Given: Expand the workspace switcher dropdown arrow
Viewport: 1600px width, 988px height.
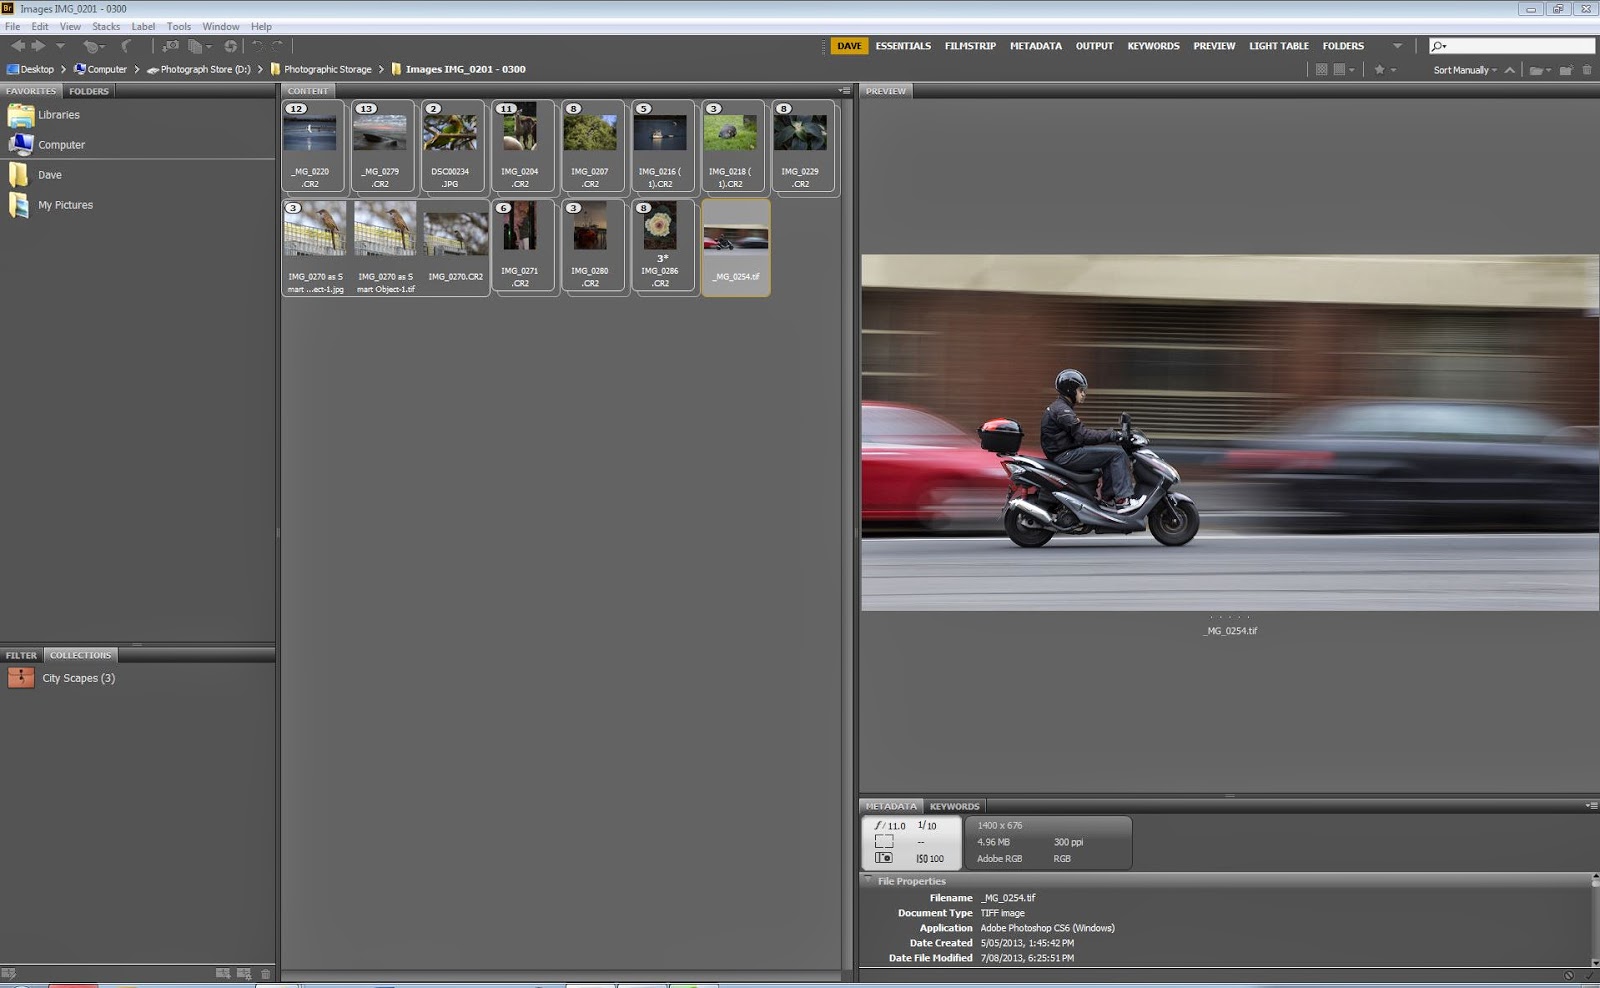Looking at the screenshot, I should coord(1397,46).
